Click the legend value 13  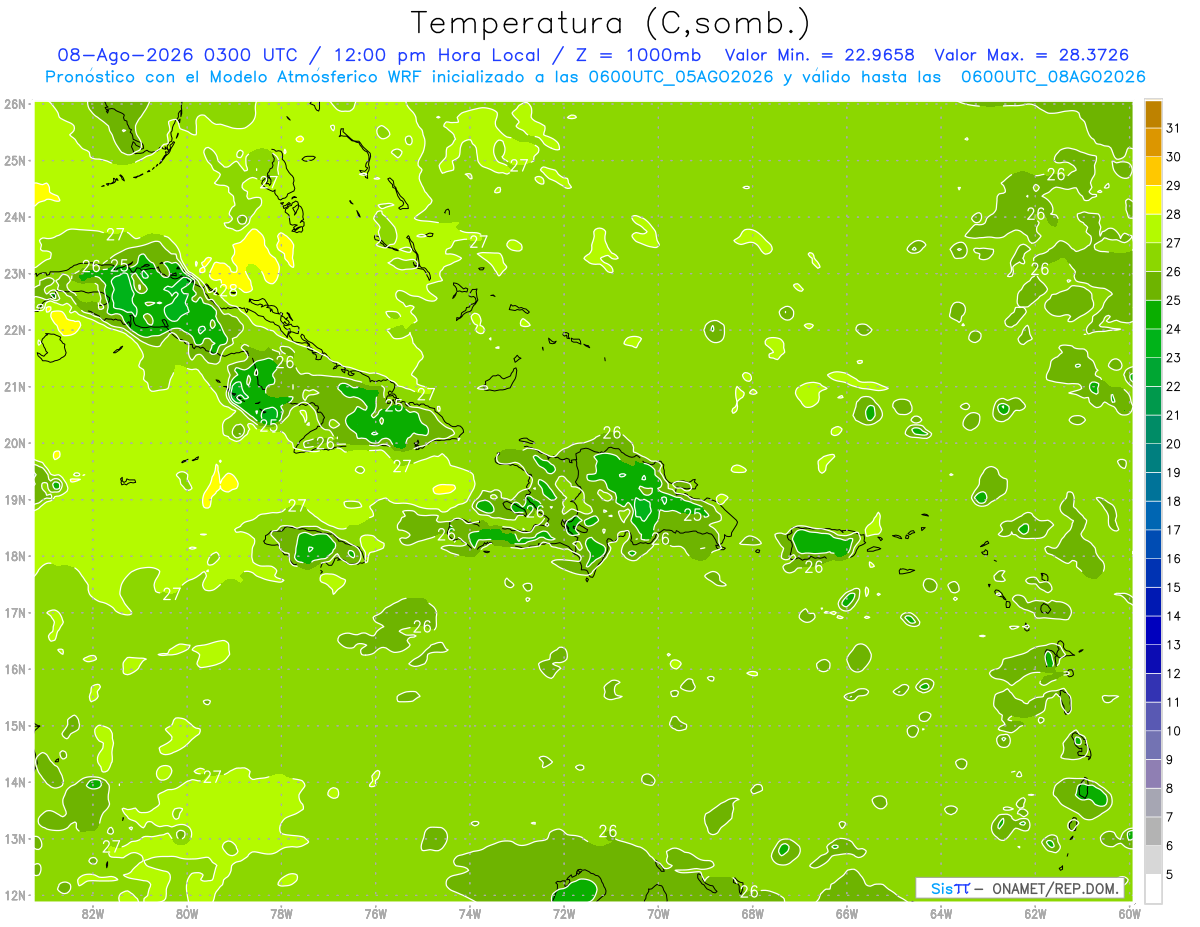1174,645
